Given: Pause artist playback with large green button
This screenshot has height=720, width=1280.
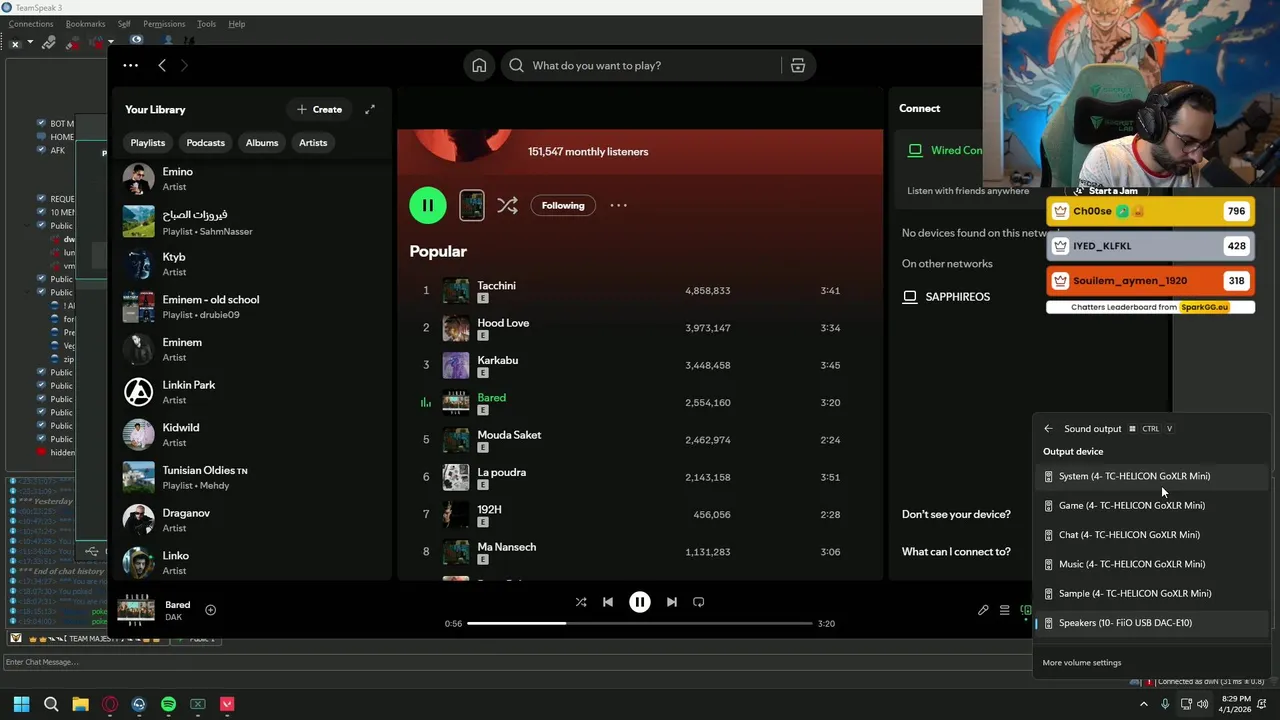Looking at the screenshot, I should 428,205.
